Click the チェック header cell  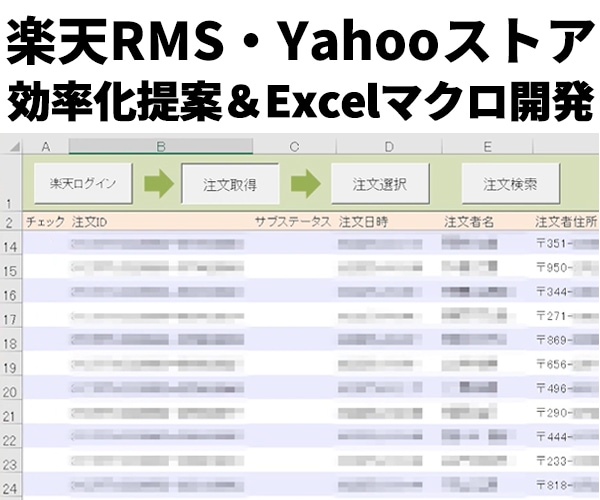point(46,222)
